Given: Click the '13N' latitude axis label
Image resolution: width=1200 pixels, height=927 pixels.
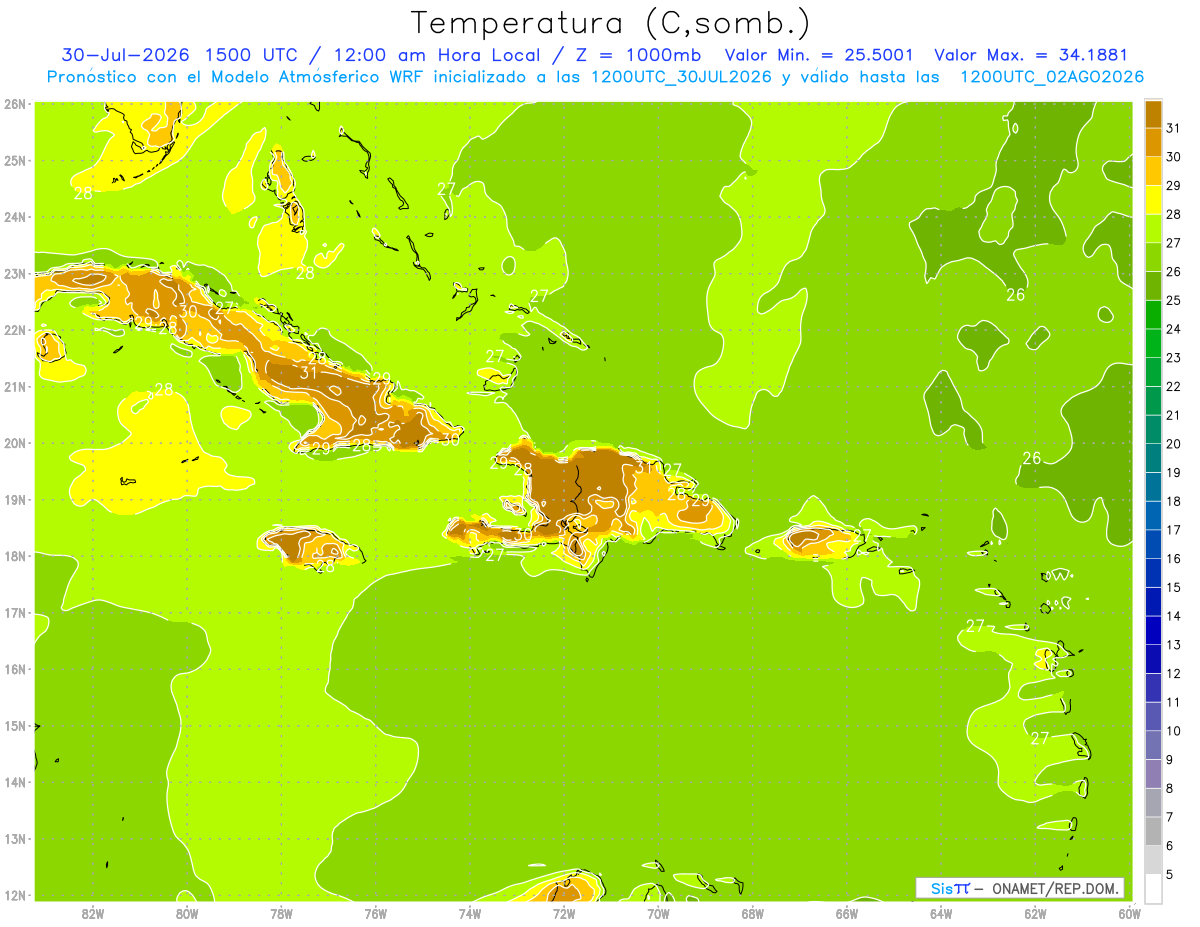Looking at the screenshot, I should [14, 839].
